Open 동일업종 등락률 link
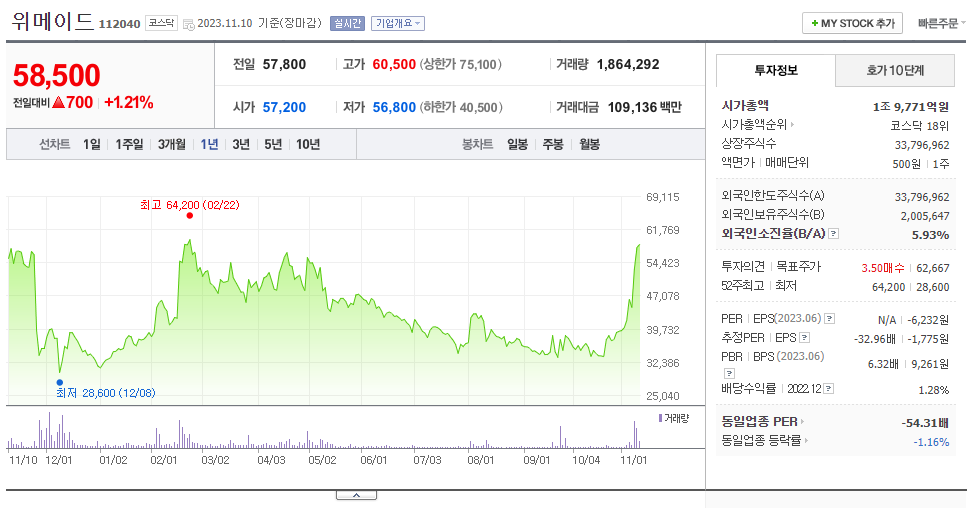This screenshot has height=508, width=975. pyautogui.click(x=764, y=441)
